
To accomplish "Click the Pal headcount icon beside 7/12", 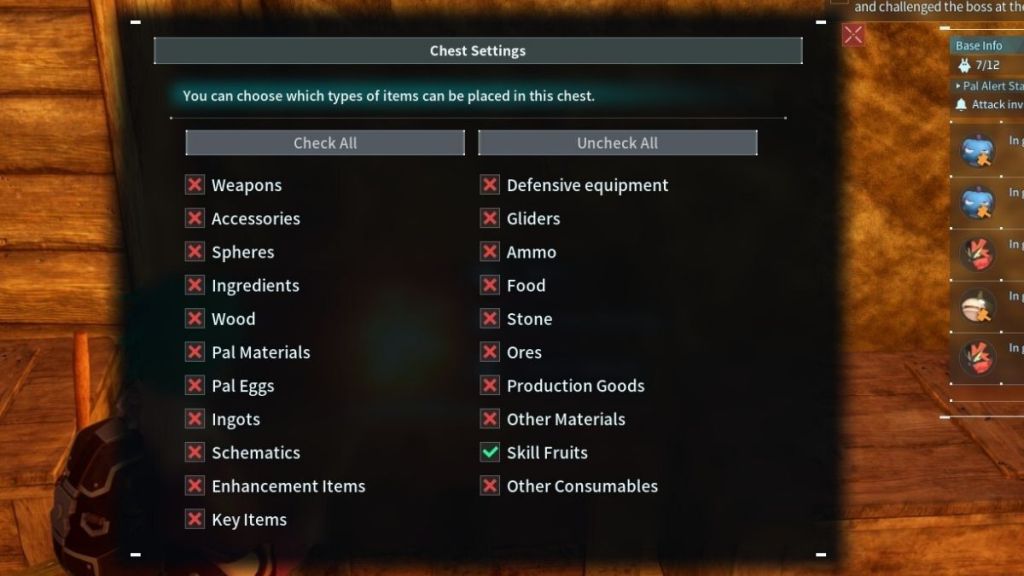I will coord(963,67).
